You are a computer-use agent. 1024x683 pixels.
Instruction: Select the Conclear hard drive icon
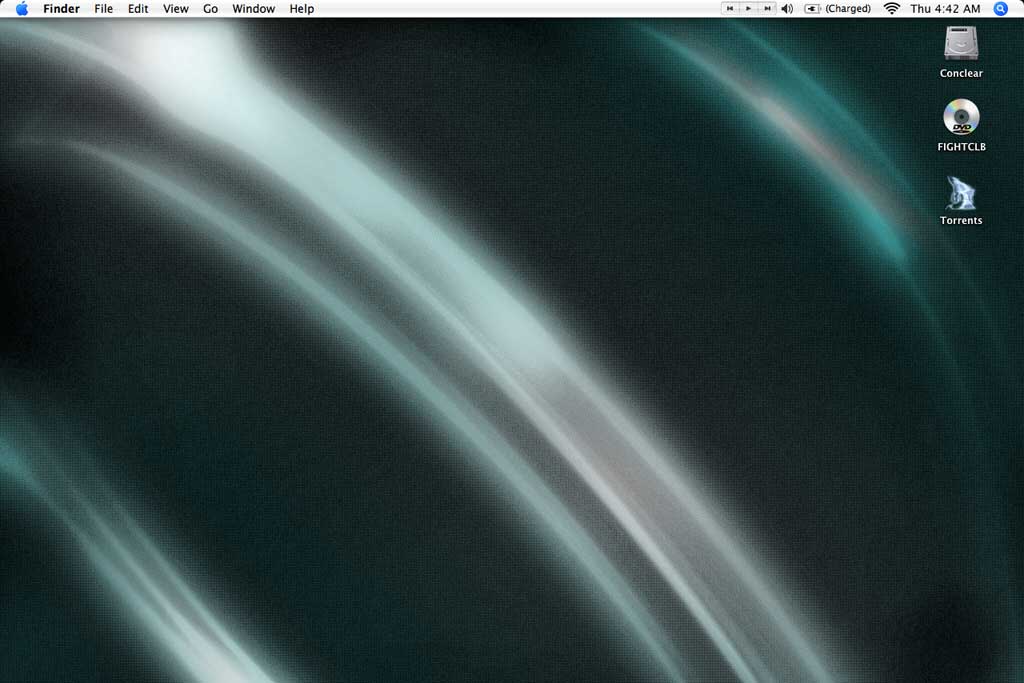[x=961, y=44]
